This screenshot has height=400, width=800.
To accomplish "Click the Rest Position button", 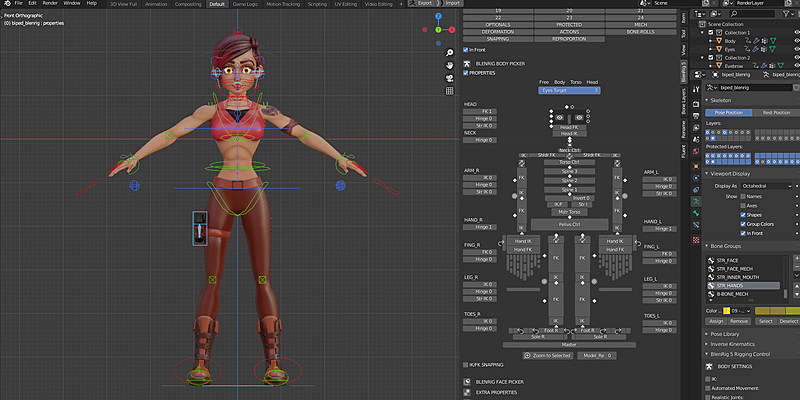I will point(774,112).
